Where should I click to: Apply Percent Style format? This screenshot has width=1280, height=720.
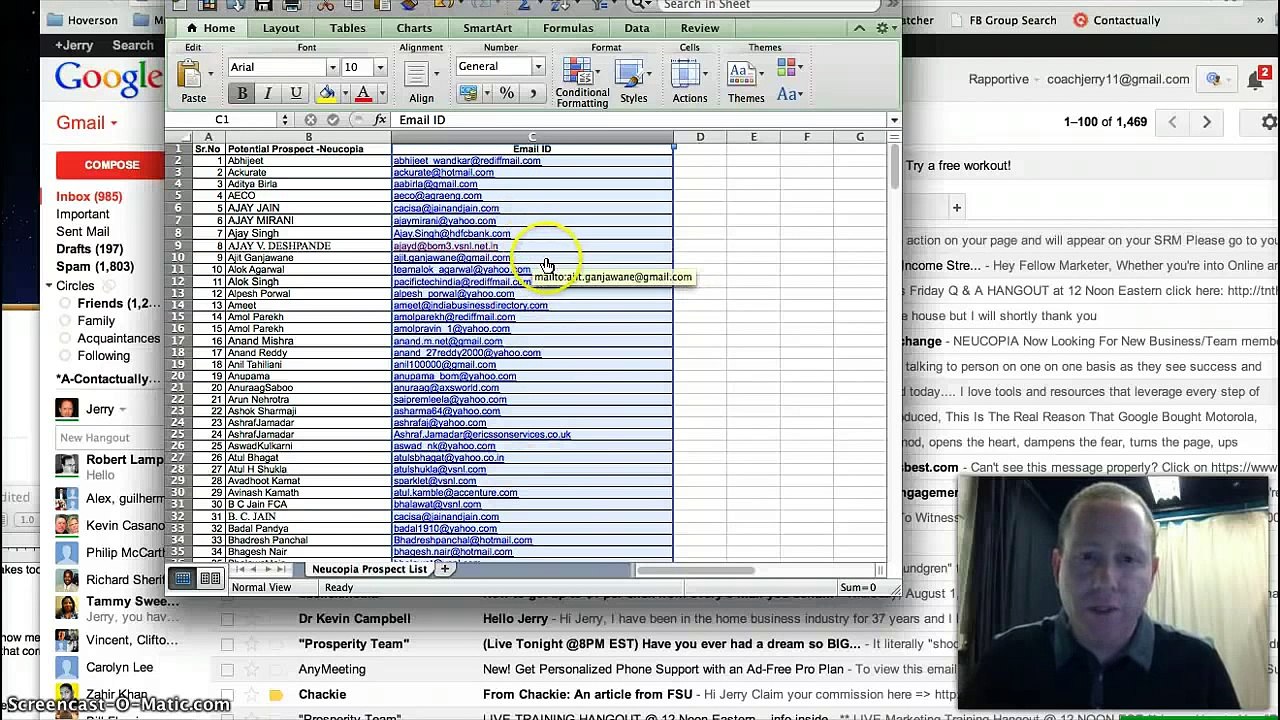point(507,93)
